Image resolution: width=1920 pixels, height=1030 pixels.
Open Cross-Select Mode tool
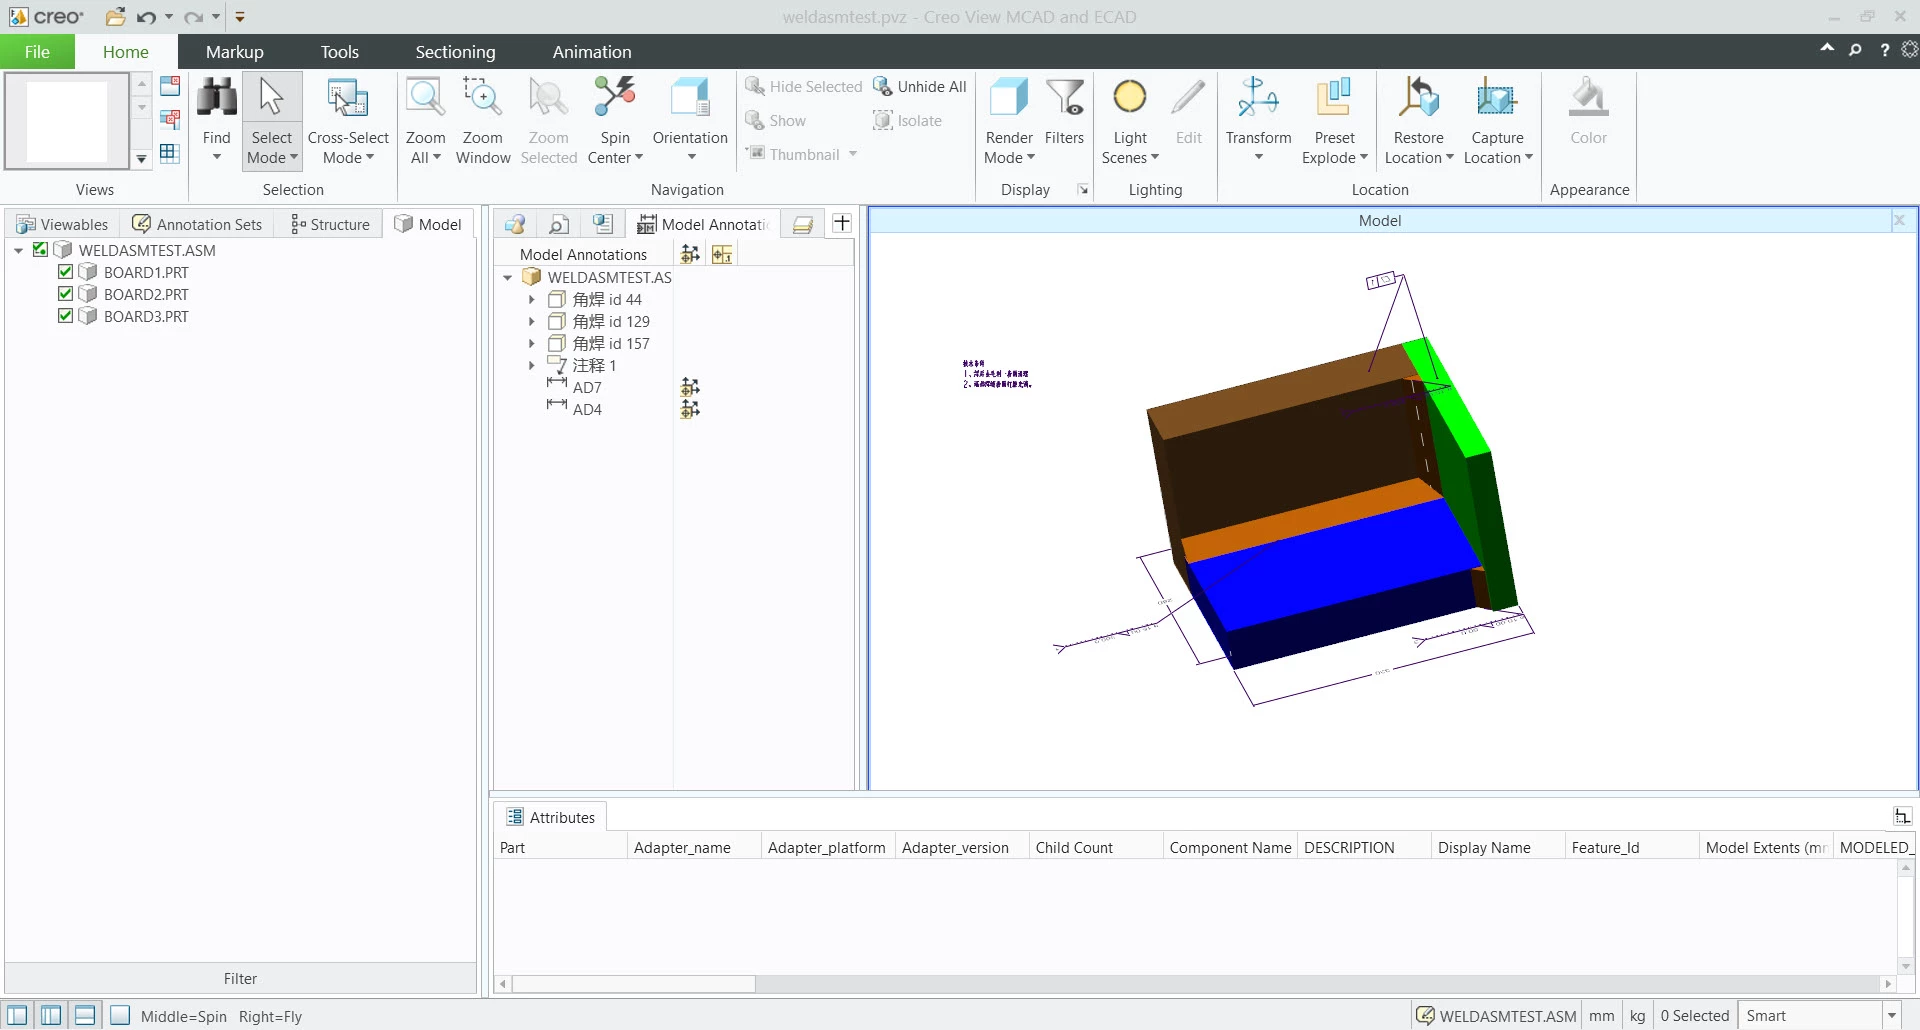348,119
